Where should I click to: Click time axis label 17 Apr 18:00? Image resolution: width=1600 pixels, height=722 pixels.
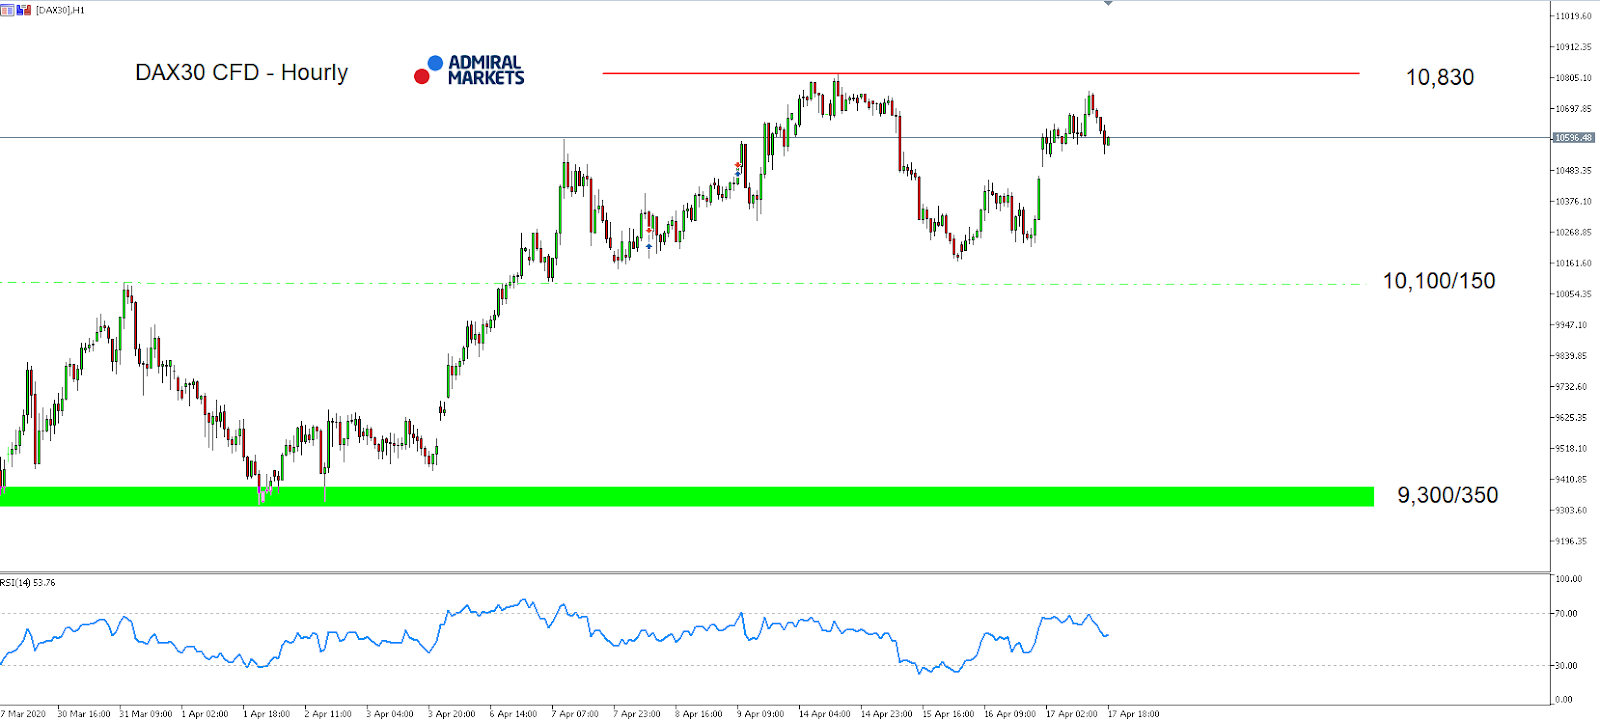1134,714
